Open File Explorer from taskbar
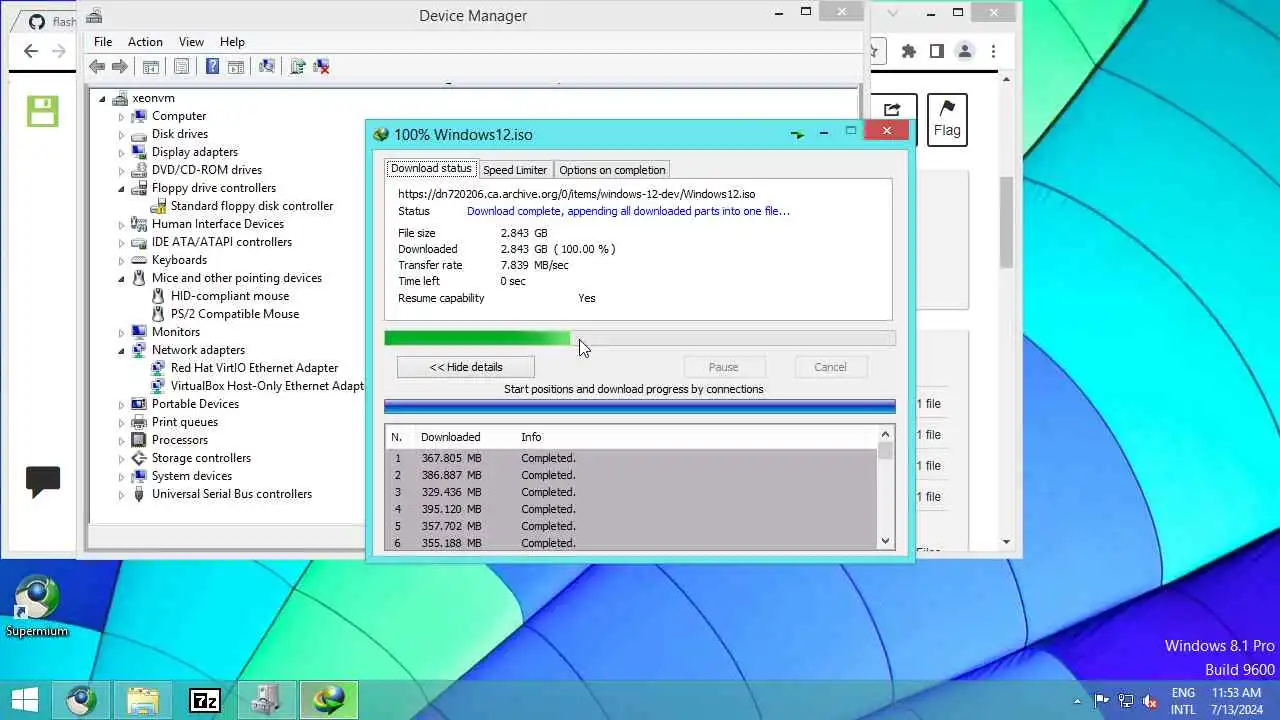This screenshot has height=720, width=1280. pos(143,700)
